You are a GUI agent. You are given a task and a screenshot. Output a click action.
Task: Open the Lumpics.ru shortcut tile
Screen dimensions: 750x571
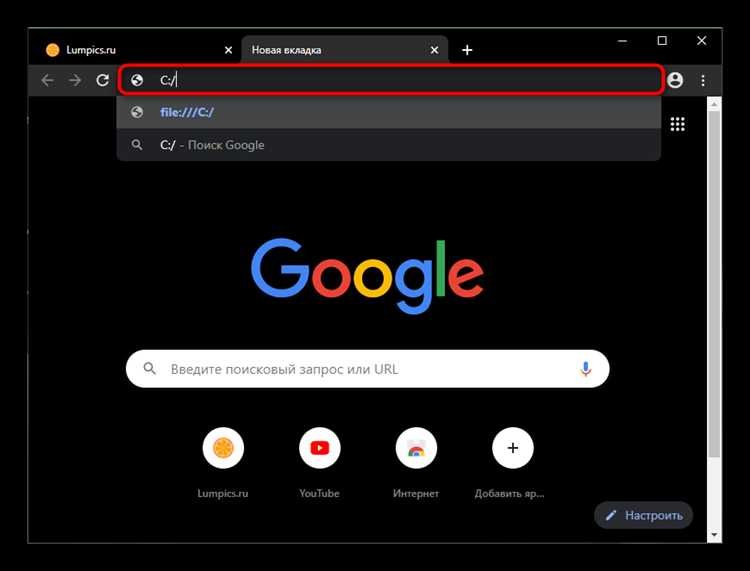click(x=223, y=448)
